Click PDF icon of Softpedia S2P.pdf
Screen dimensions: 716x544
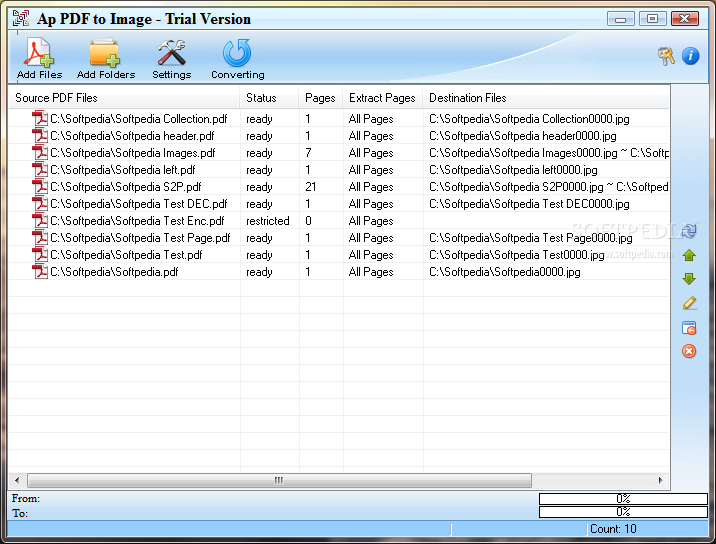coord(40,187)
